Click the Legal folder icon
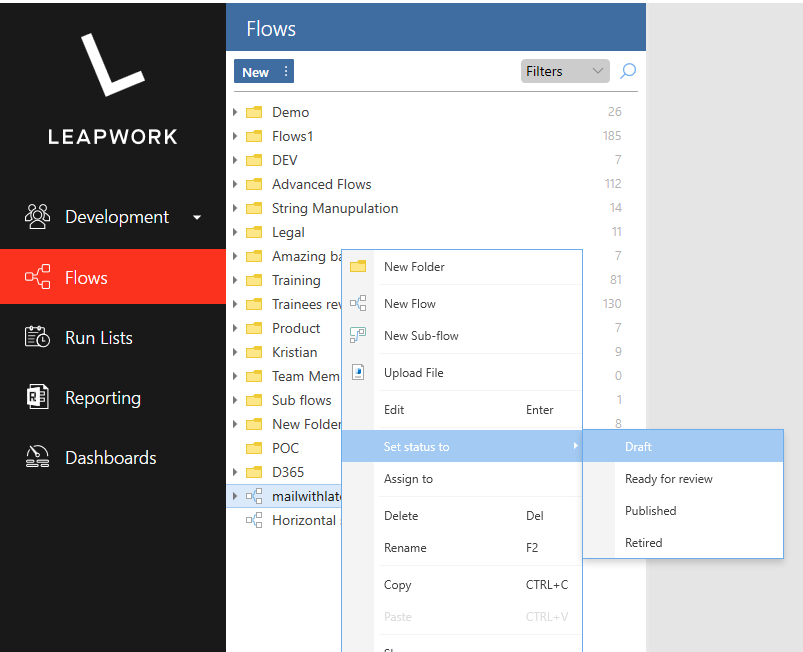803x652 pixels. [254, 232]
